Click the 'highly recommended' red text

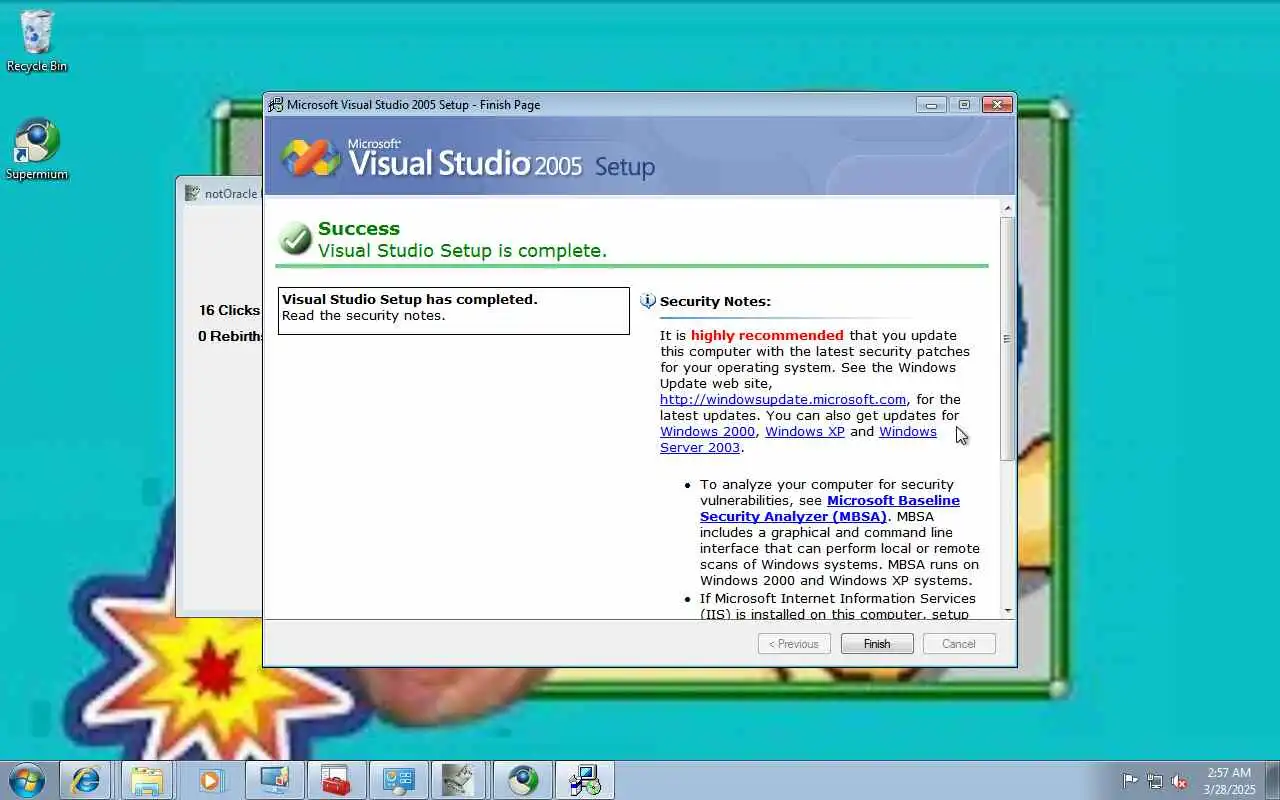coord(767,335)
